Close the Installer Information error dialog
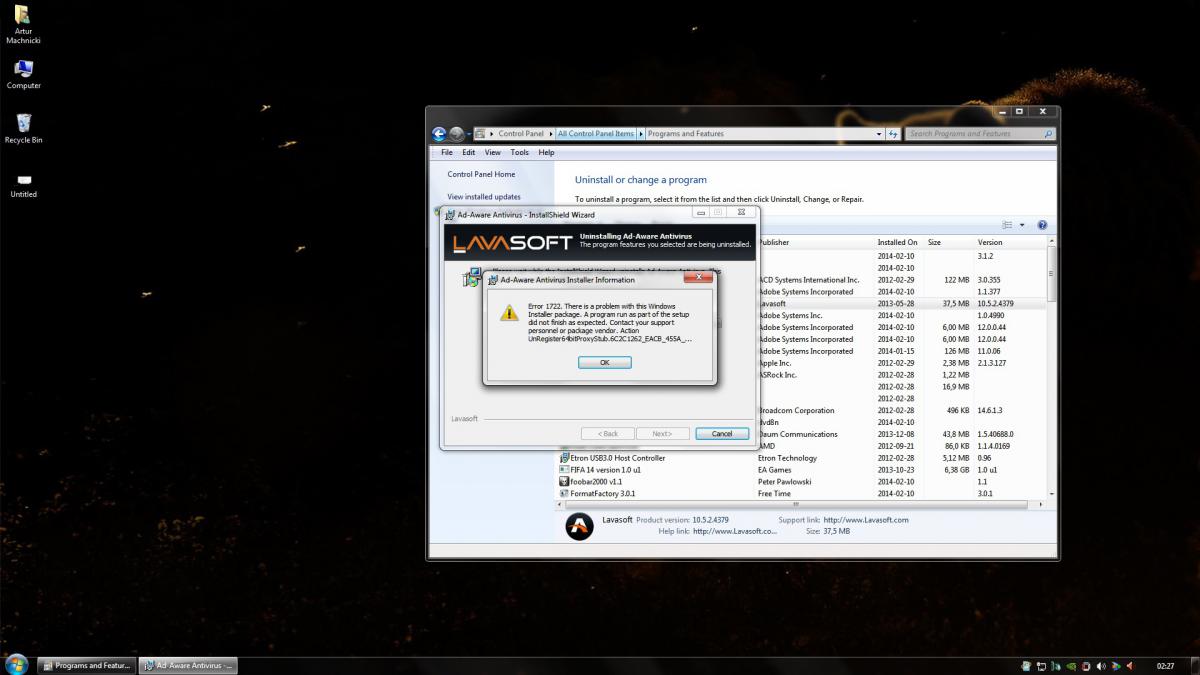Screen dimensions: 1200x675 (697, 278)
